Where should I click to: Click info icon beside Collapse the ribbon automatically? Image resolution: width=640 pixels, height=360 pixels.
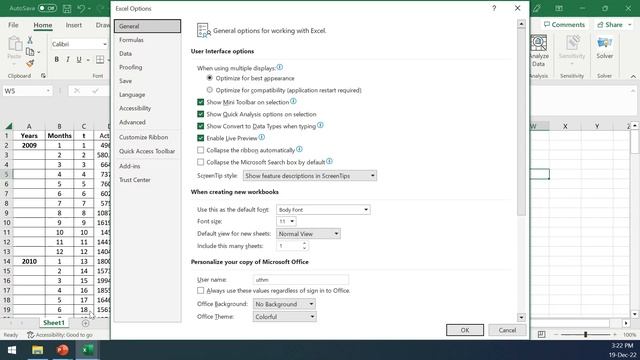[299, 149]
